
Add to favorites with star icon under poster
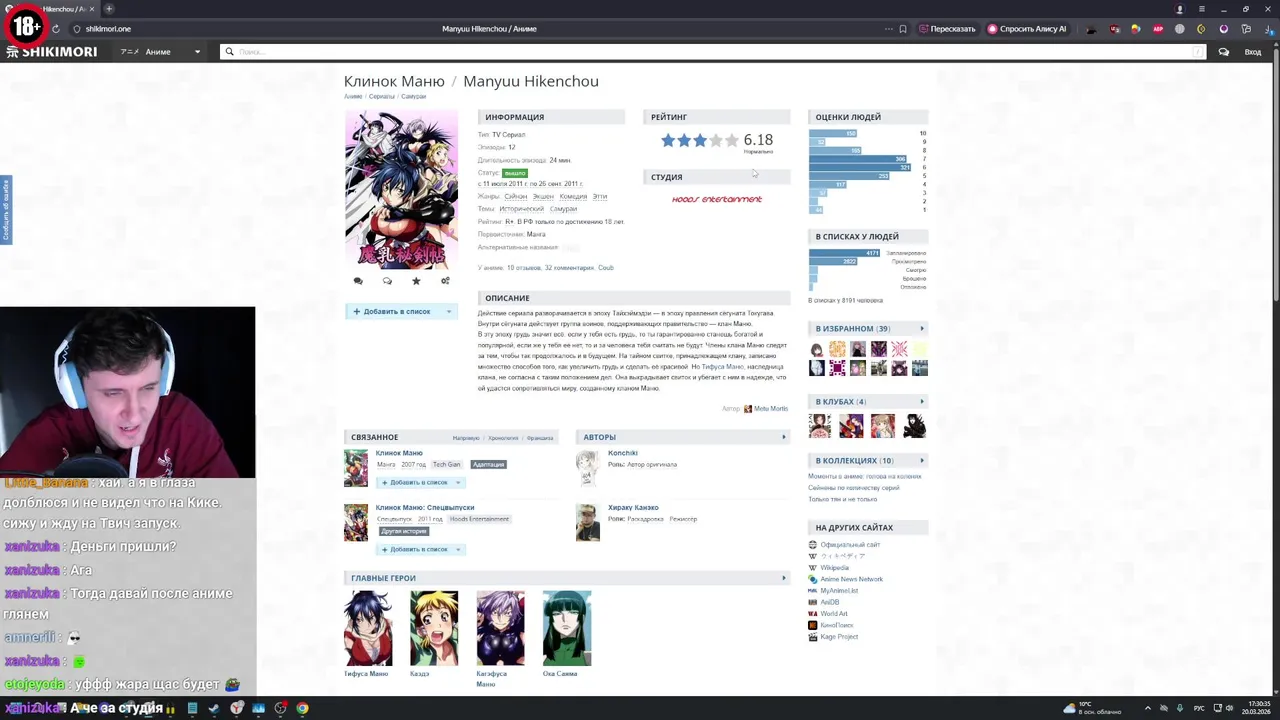point(416,281)
